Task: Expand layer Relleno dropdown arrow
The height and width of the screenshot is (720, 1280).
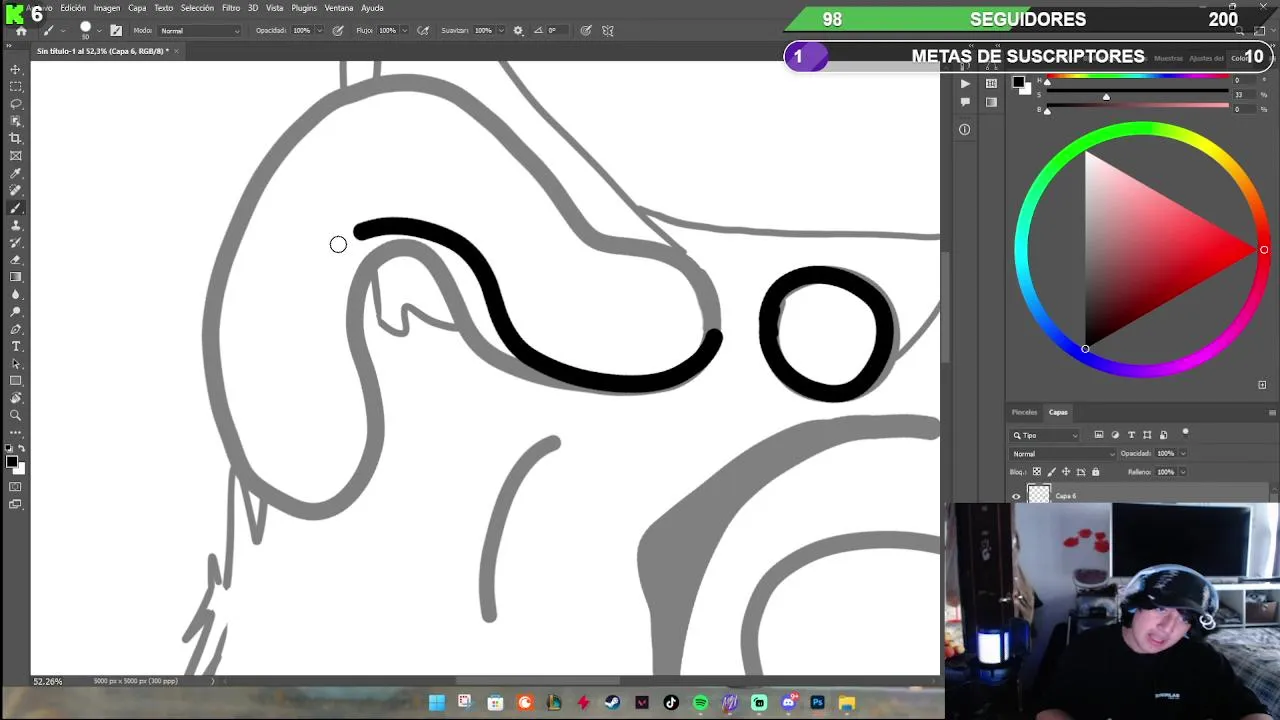Action: click(x=1182, y=472)
